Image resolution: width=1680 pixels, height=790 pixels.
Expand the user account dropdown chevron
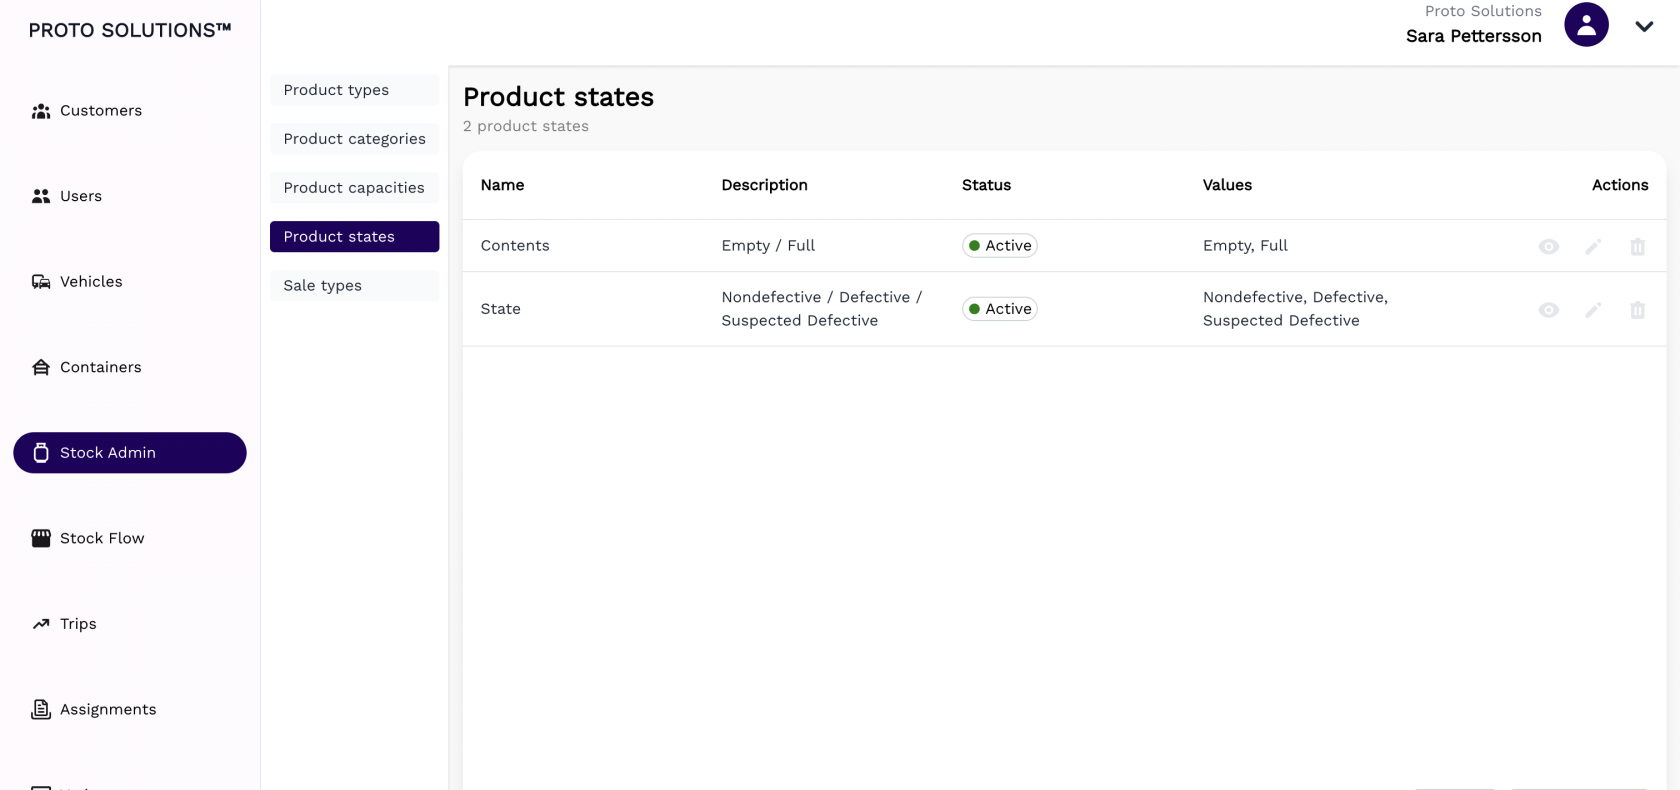click(1644, 27)
